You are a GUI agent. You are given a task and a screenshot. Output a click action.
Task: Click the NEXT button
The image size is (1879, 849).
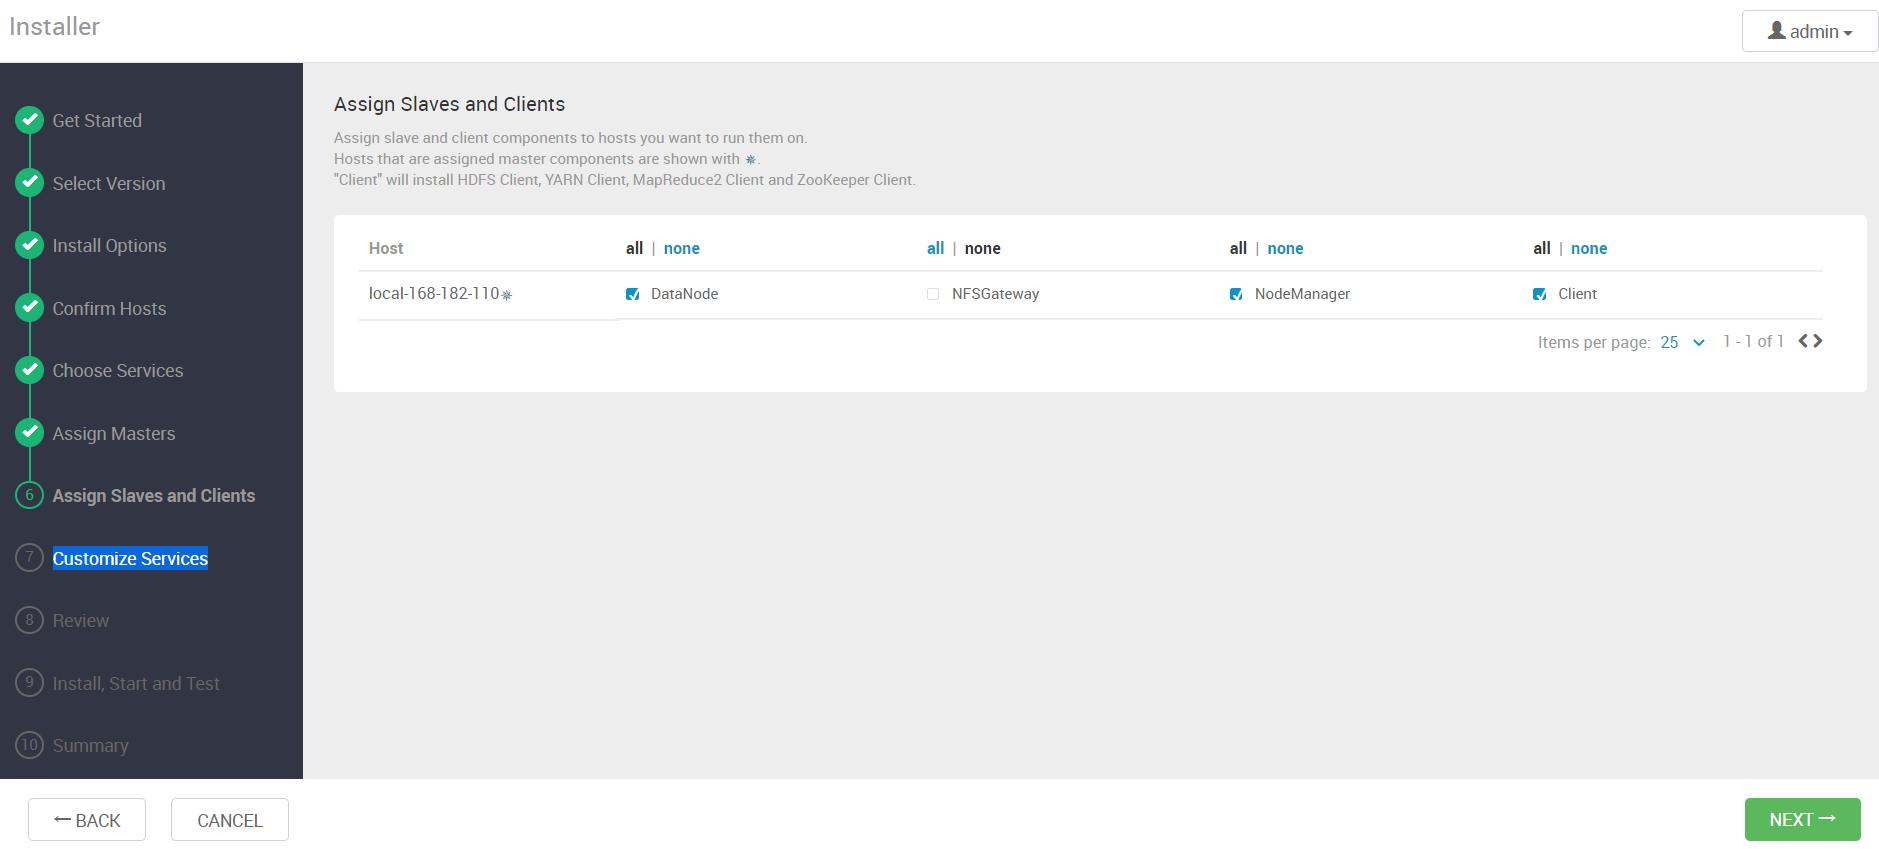(x=1802, y=820)
